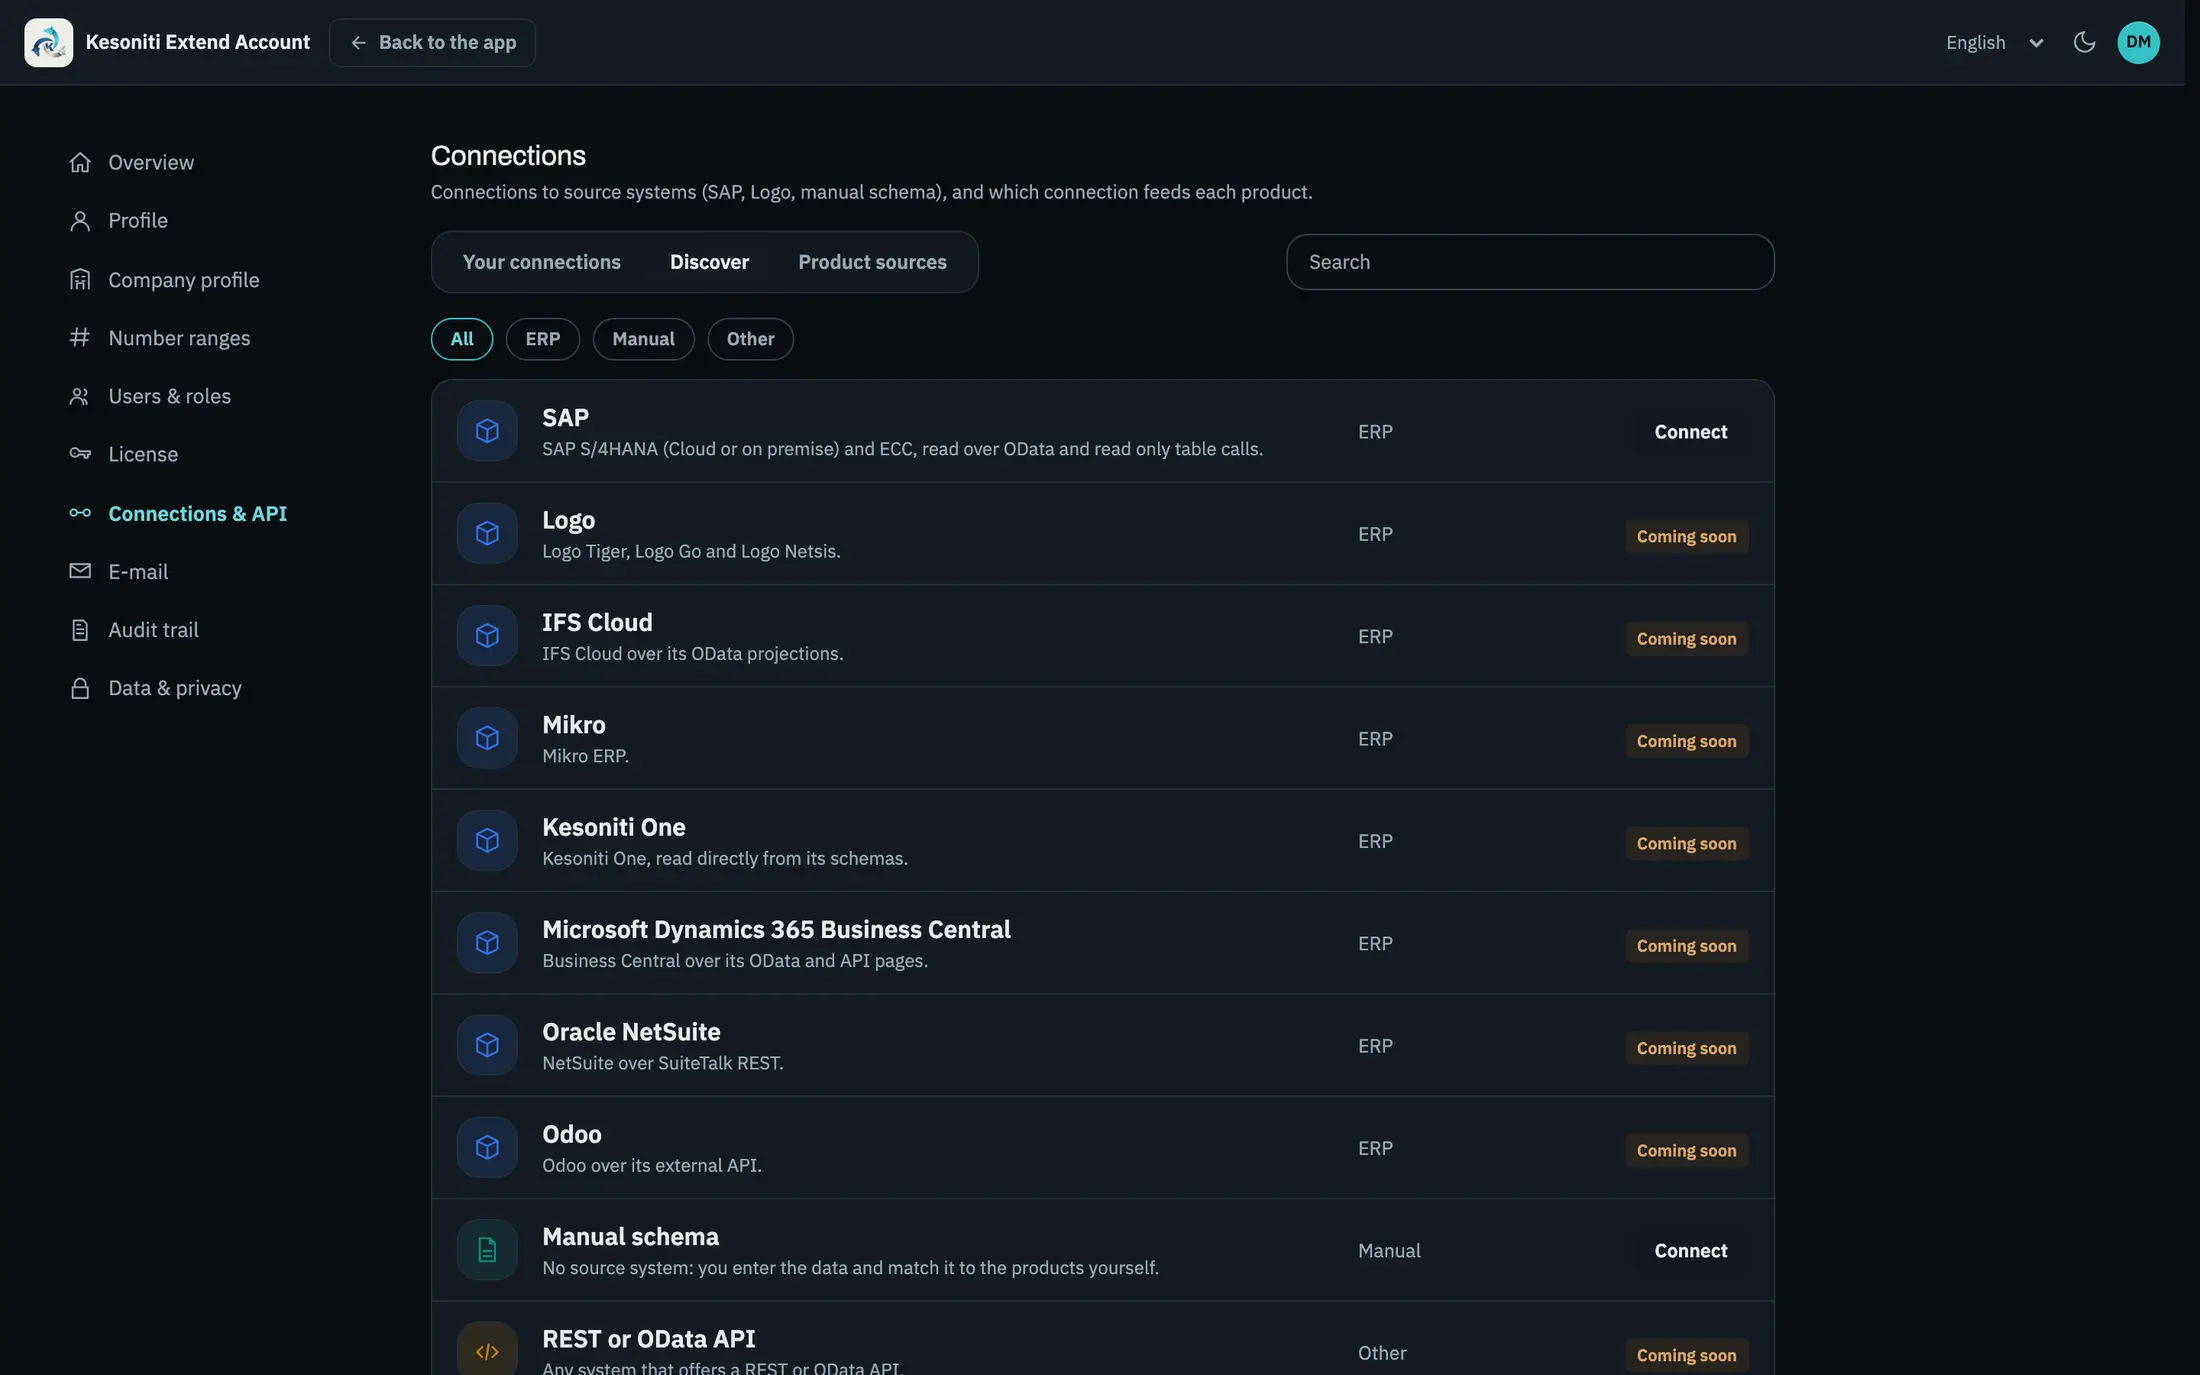Click the Odoo cube icon
Screen dimensions: 2200x1375
point(487,1147)
